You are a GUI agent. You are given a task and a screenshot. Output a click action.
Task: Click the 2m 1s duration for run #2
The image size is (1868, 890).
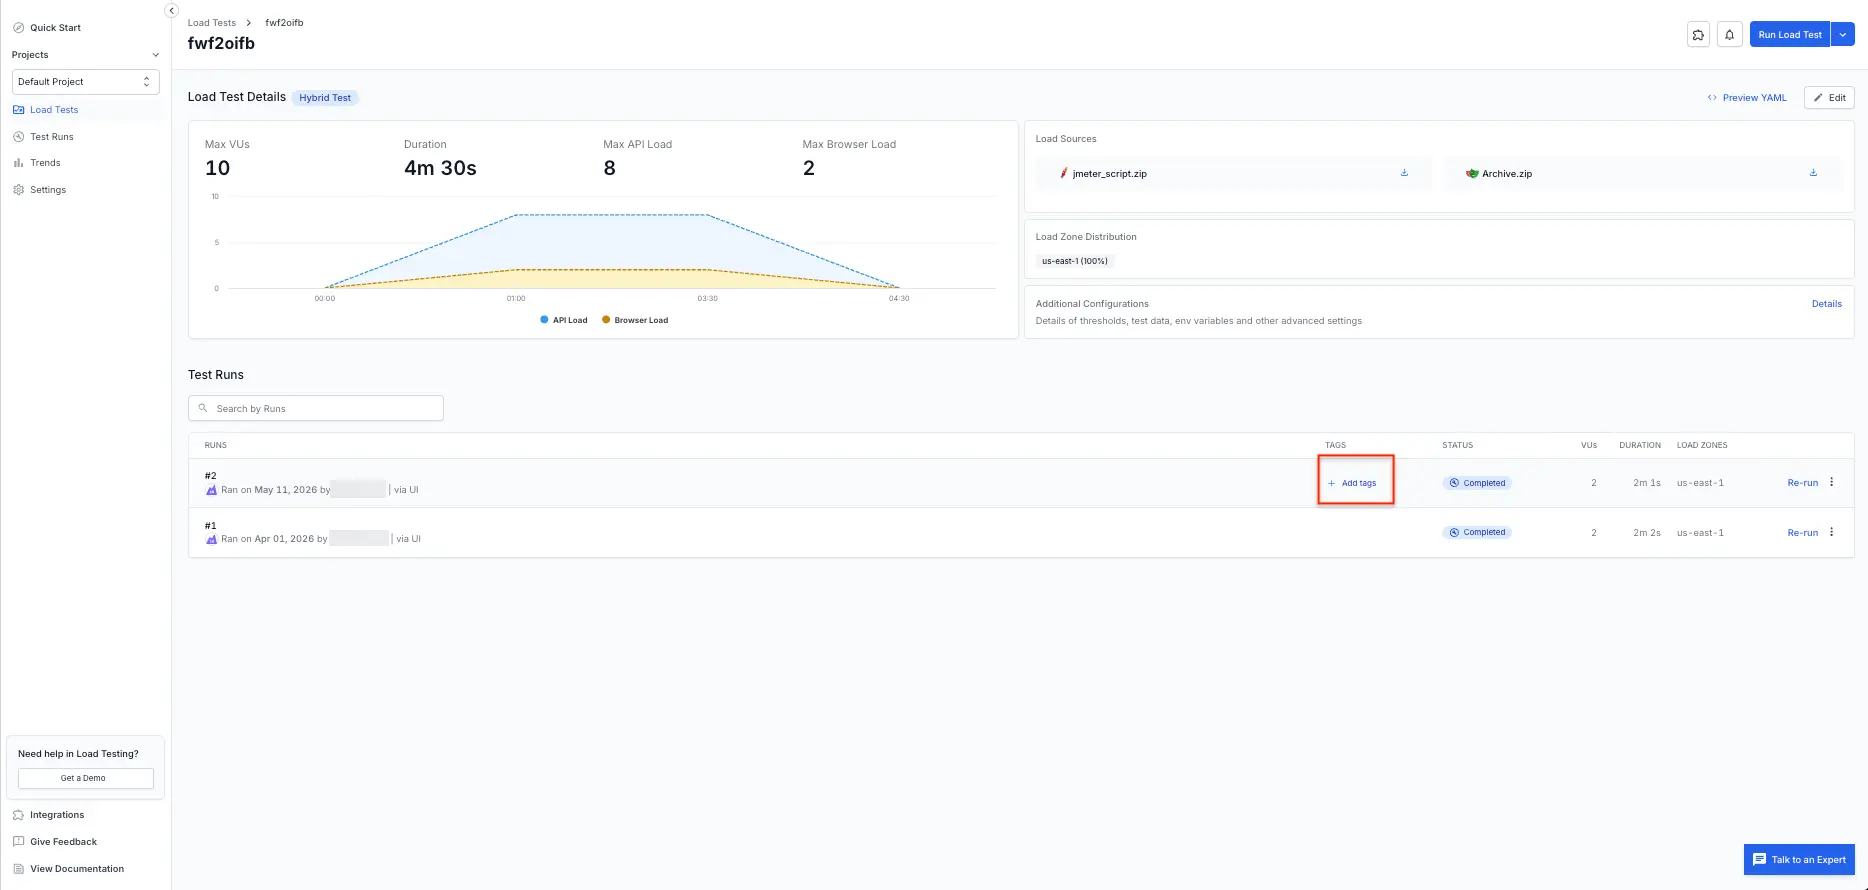1647,483
